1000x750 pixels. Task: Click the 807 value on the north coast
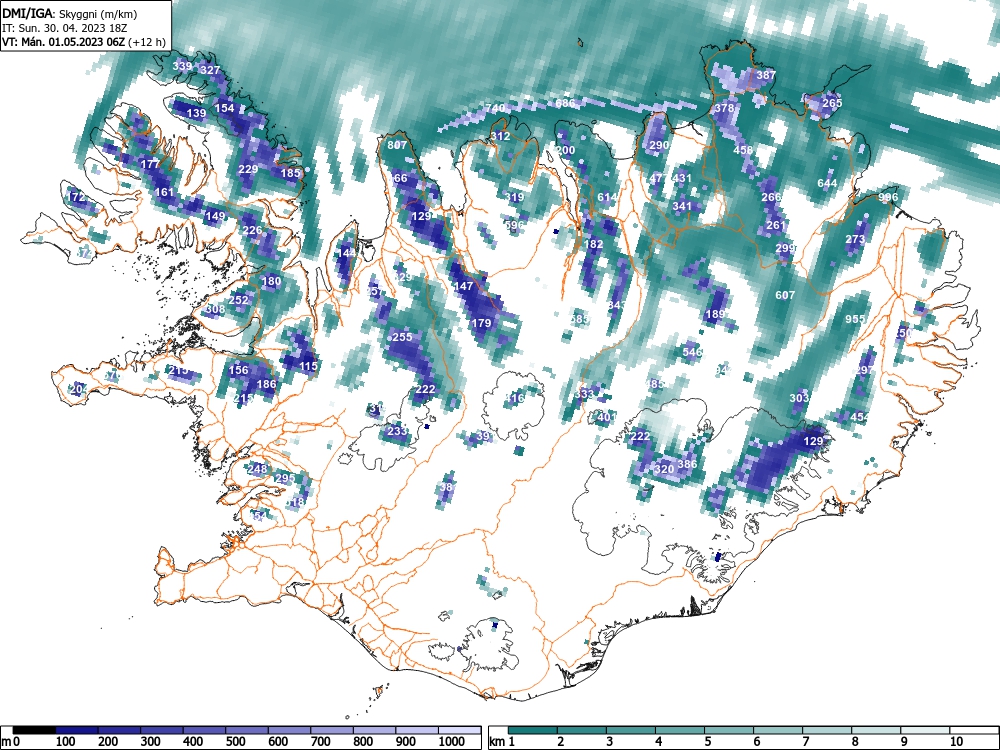tap(397, 145)
